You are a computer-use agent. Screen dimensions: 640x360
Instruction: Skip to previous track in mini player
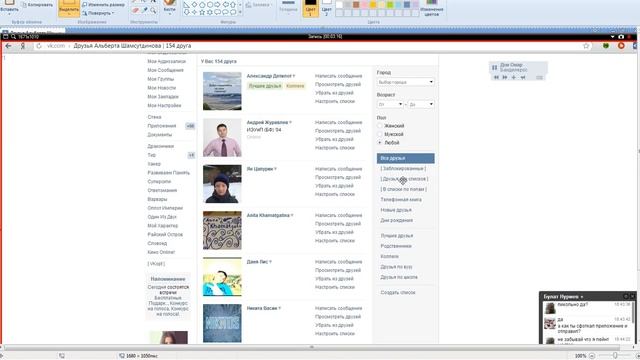coord(496,77)
